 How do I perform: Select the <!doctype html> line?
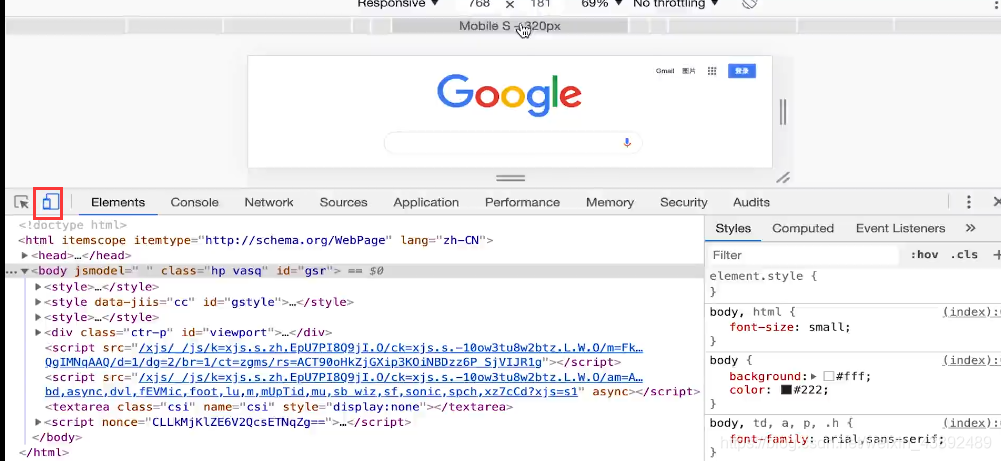73,225
